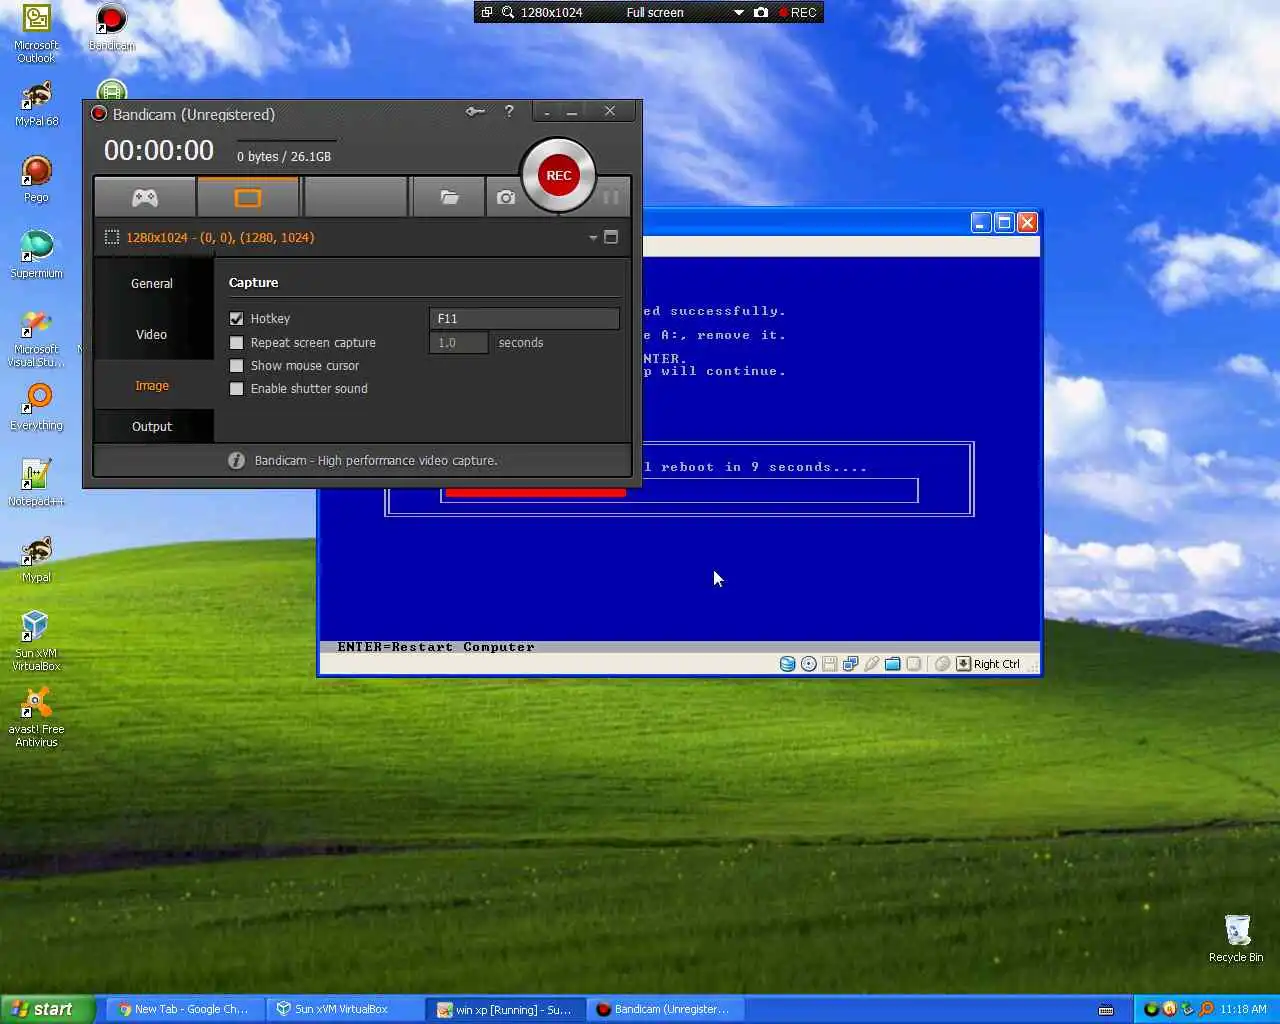
Task: Click the info icon in Bandicam status bar
Action: pos(236,460)
